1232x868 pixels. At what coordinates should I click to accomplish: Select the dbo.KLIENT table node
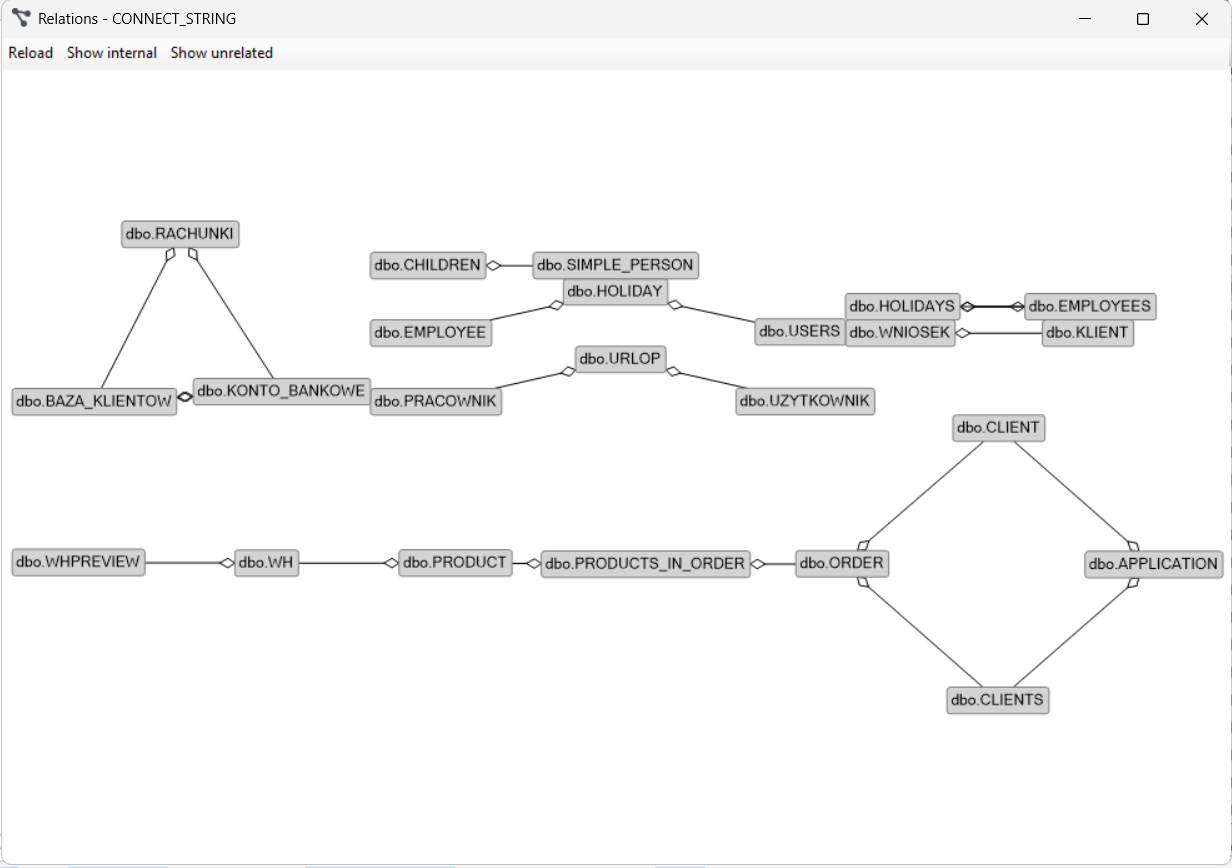coord(1088,333)
